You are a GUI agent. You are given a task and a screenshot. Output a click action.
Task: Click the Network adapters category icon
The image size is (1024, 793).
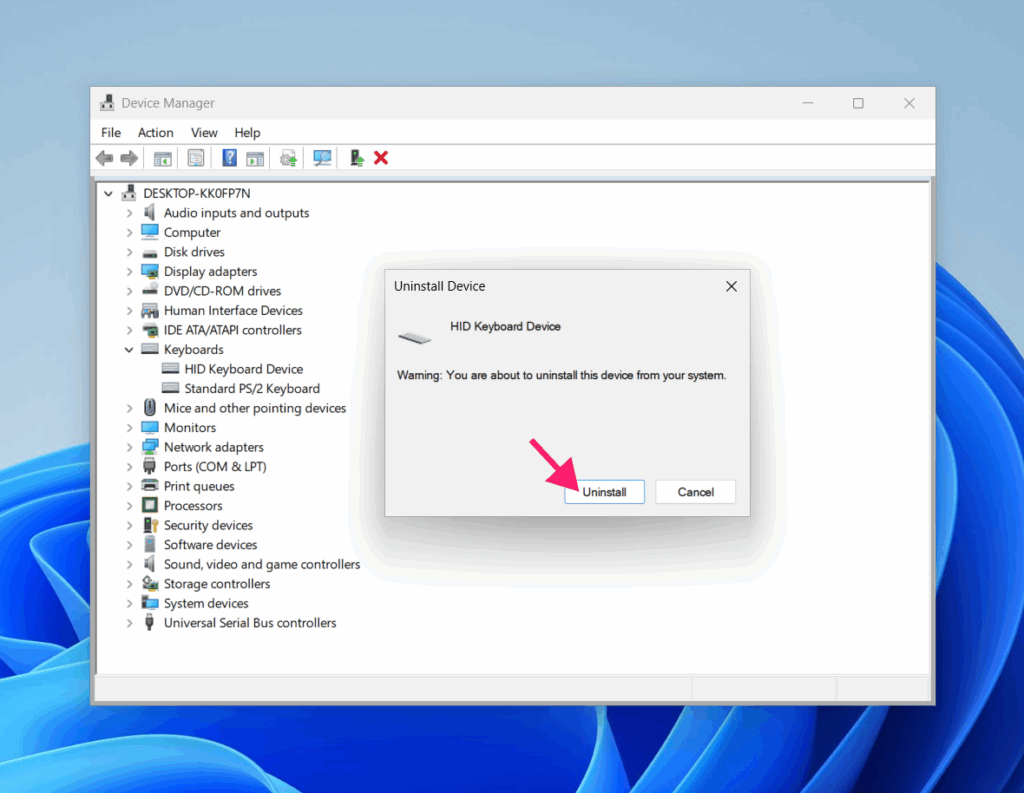point(150,447)
